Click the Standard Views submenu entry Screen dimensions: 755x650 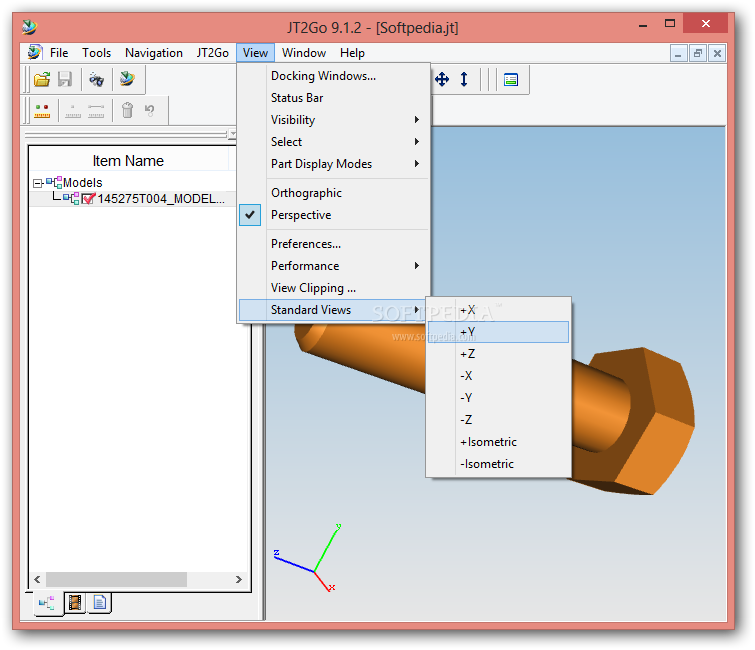tap(332, 310)
